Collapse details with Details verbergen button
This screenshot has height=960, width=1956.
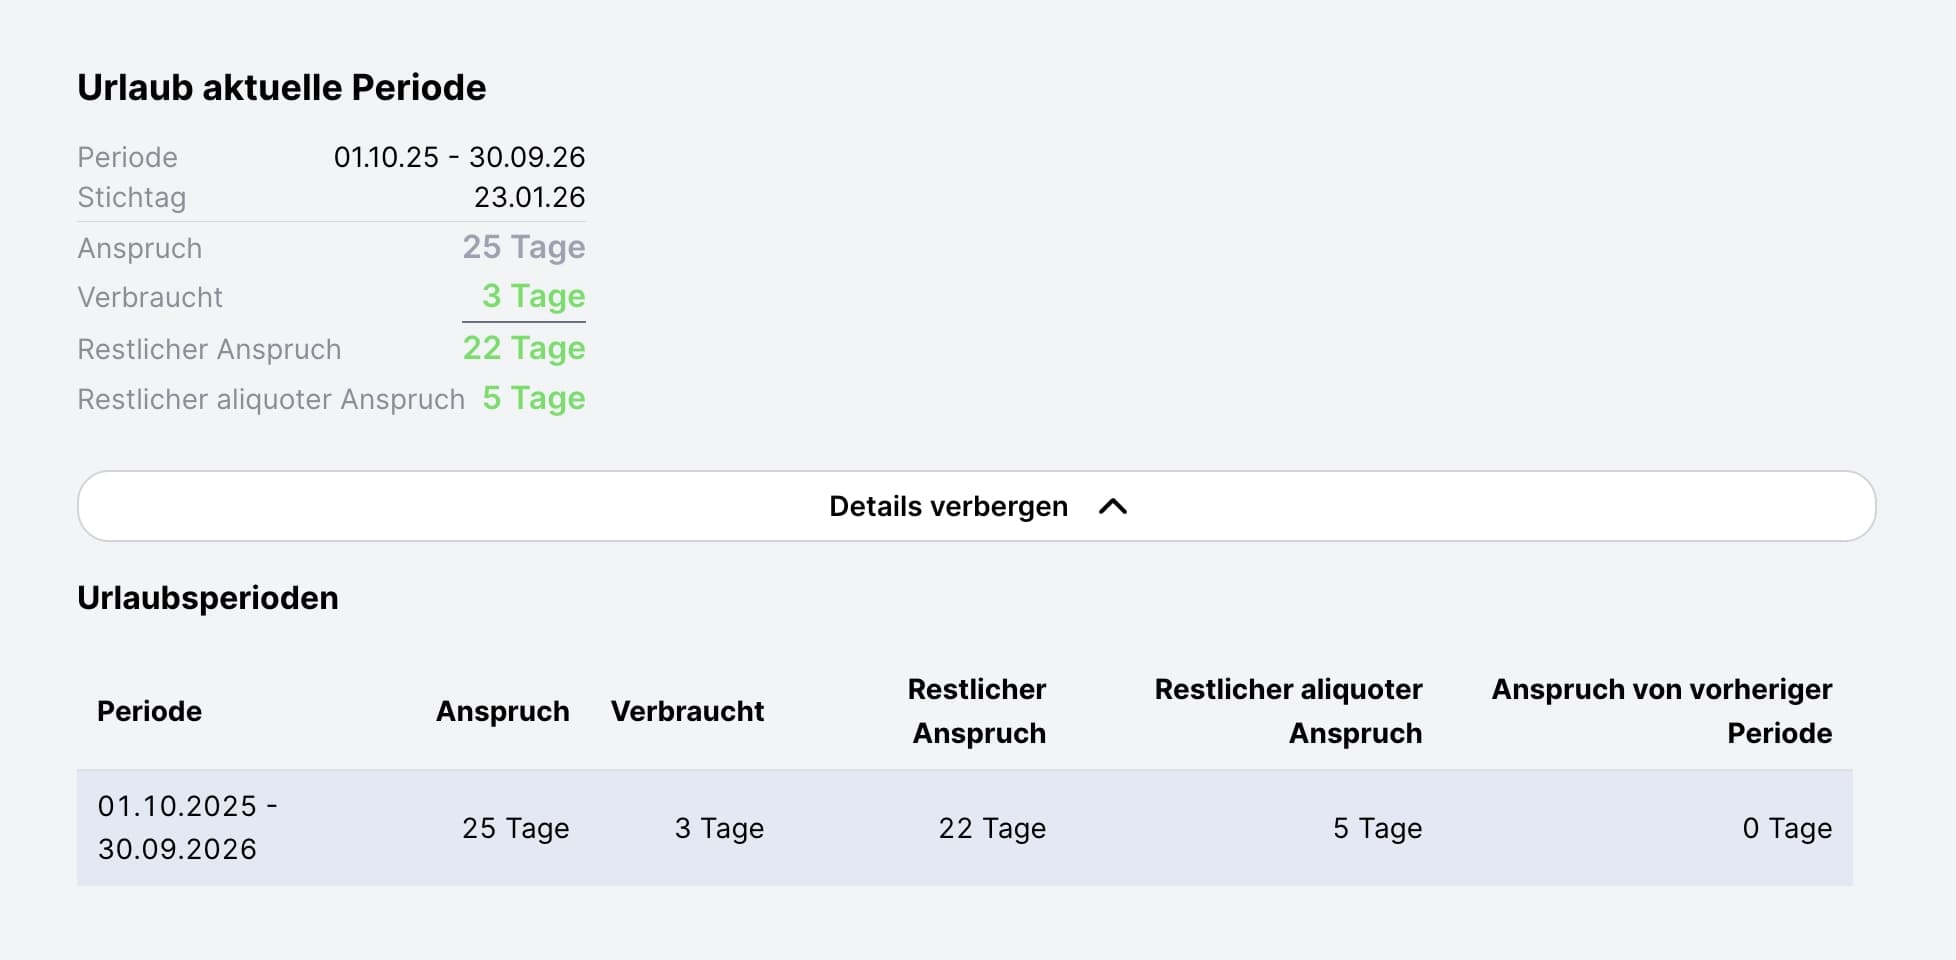pos(976,506)
